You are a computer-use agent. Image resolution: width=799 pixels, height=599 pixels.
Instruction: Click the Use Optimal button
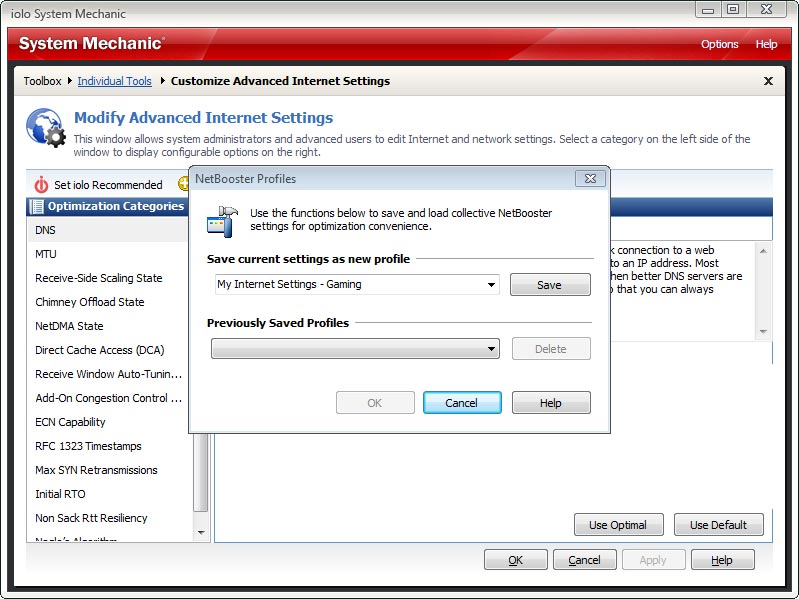pyautogui.click(x=619, y=525)
